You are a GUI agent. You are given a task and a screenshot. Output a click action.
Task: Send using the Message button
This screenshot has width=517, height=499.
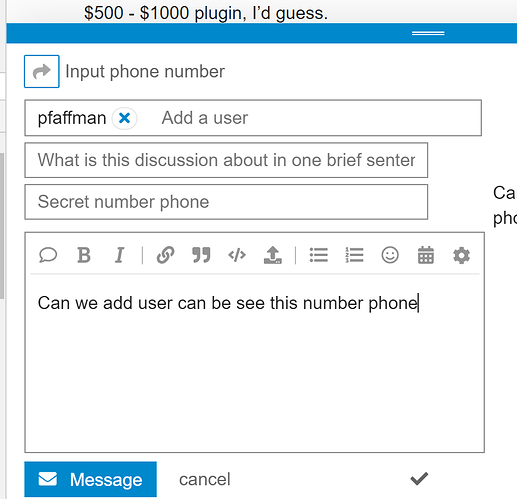click(x=90, y=479)
